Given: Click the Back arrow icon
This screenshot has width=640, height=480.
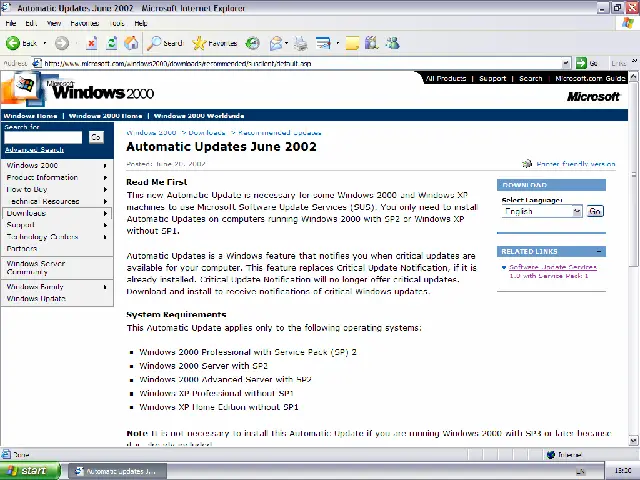Looking at the screenshot, I should point(13,43).
